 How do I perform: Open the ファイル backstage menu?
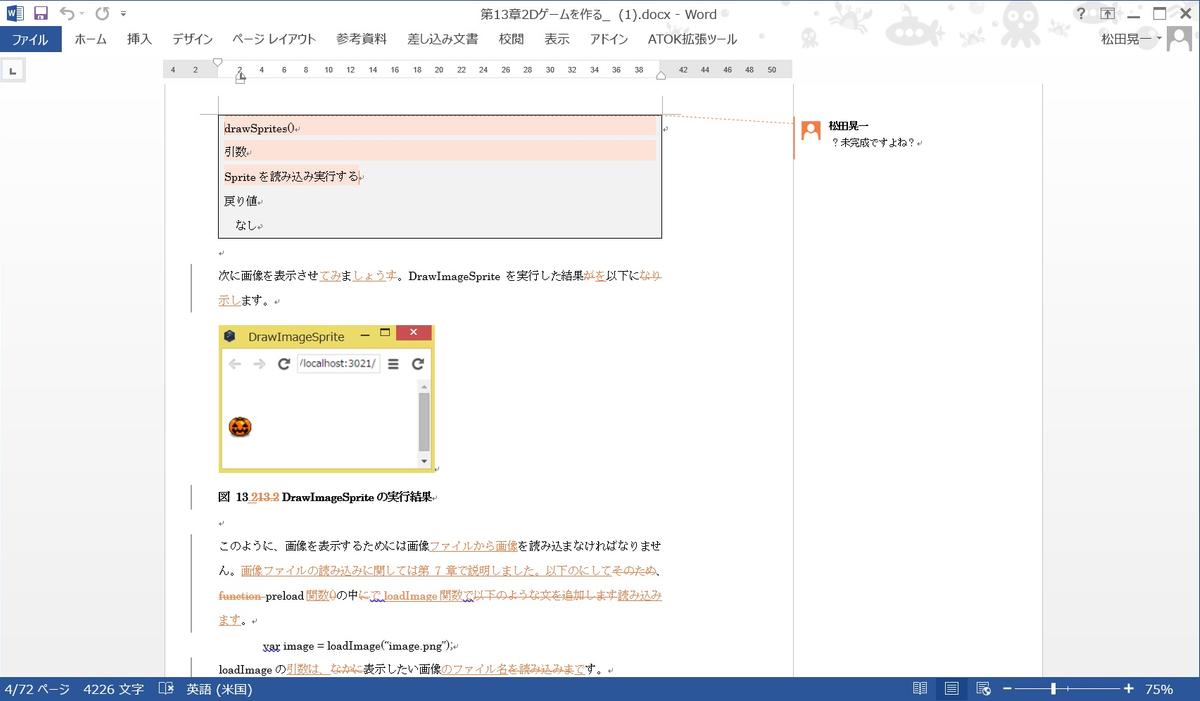(x=30, y=39)
